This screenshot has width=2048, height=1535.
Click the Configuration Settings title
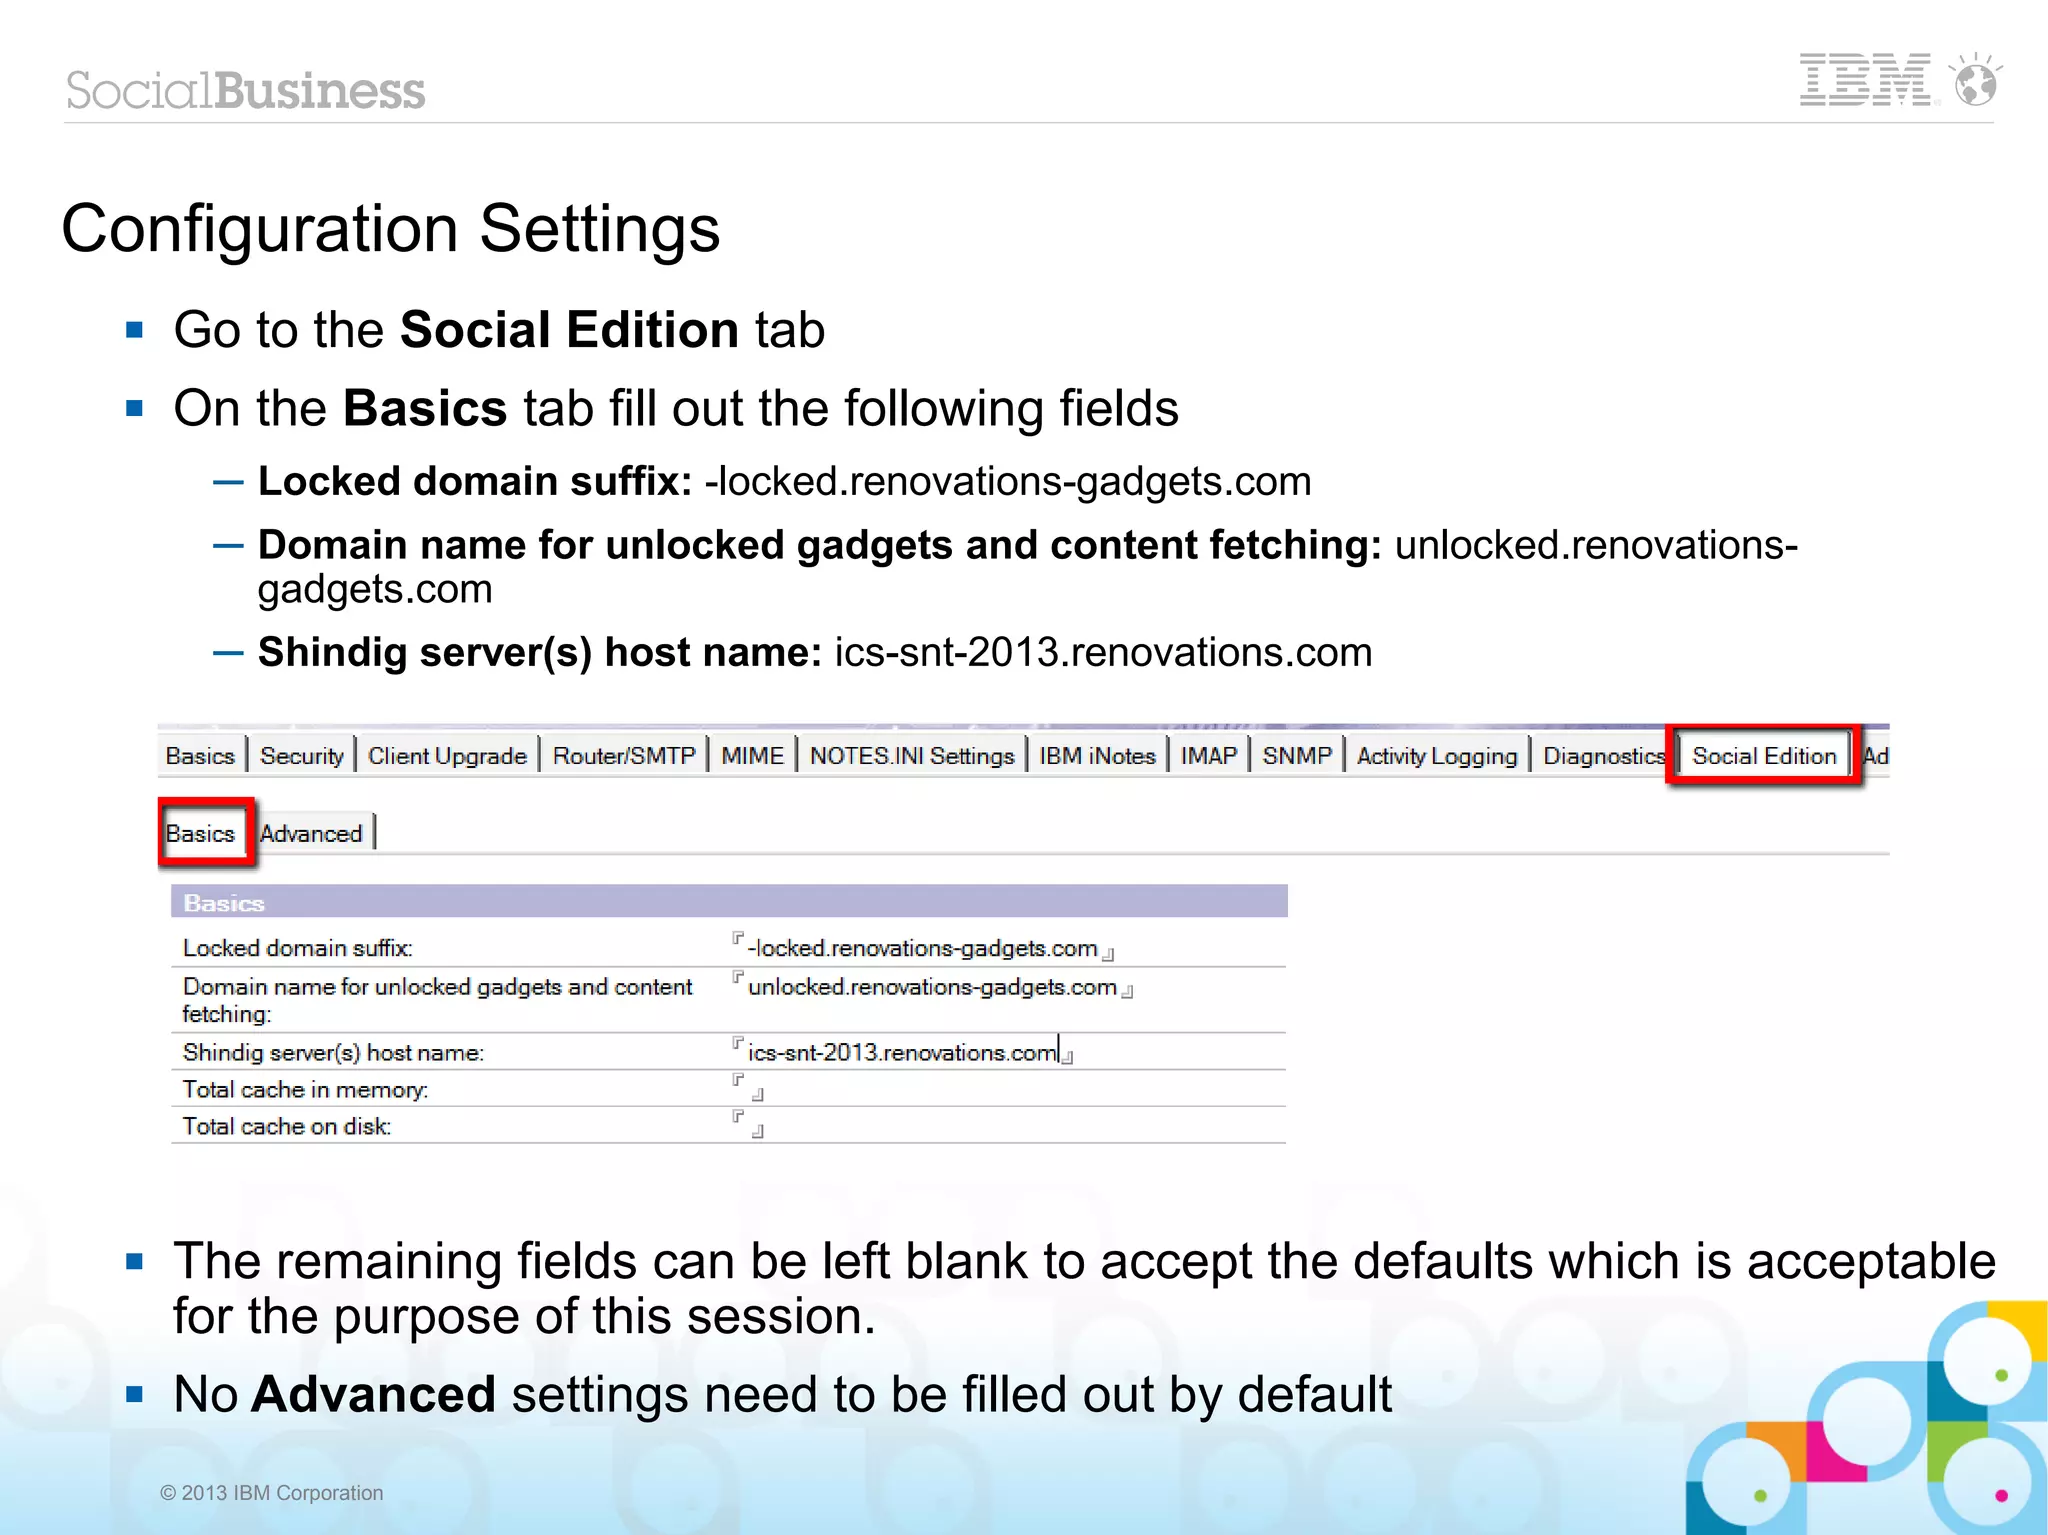[391, 229]
